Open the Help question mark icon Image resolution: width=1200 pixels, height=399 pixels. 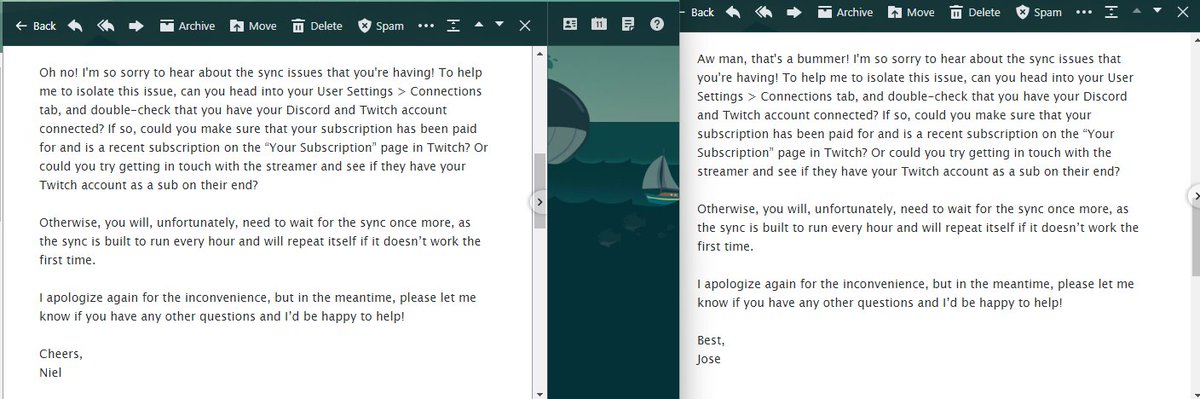point(657,25)
